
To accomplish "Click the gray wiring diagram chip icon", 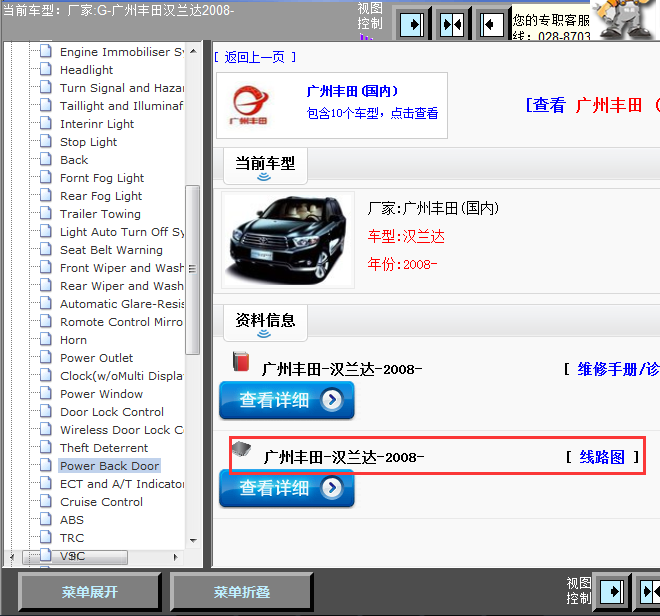I will [x=242, y=450].
